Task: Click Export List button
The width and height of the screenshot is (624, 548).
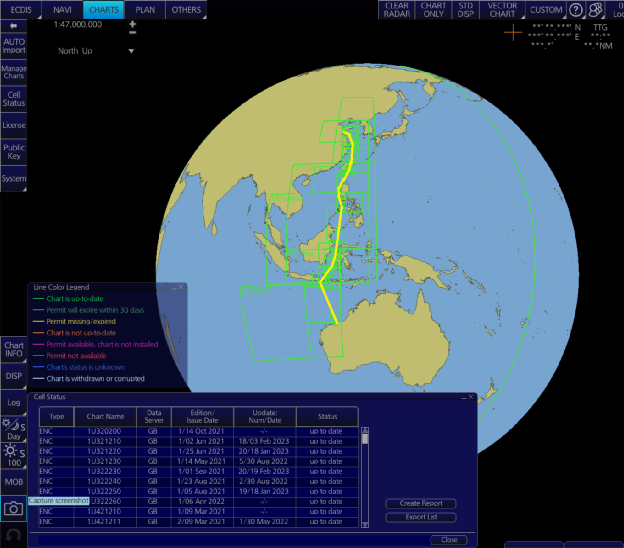Action: click(421, 517)
